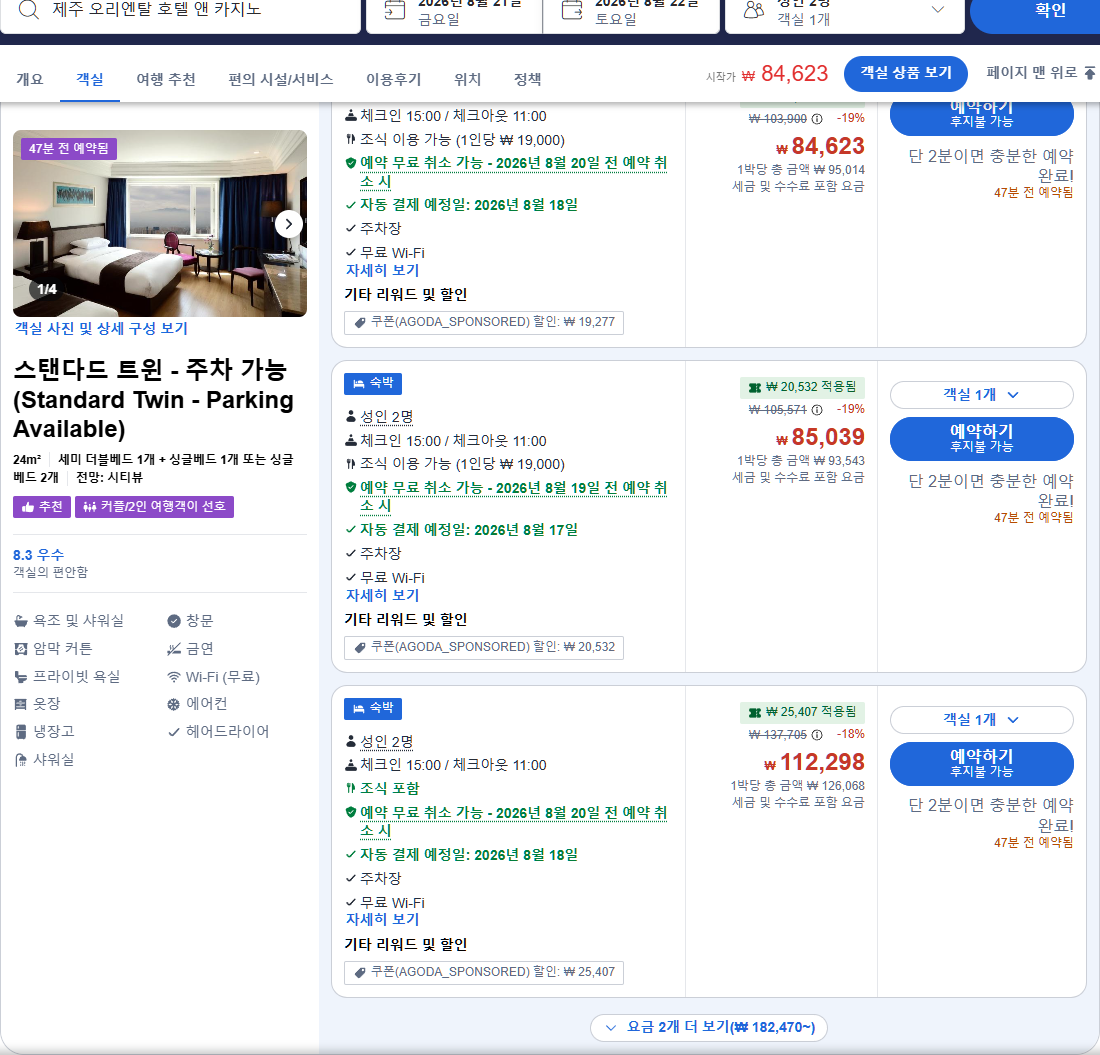
Task: Open the 정책 tab
Action: point(528,79)
